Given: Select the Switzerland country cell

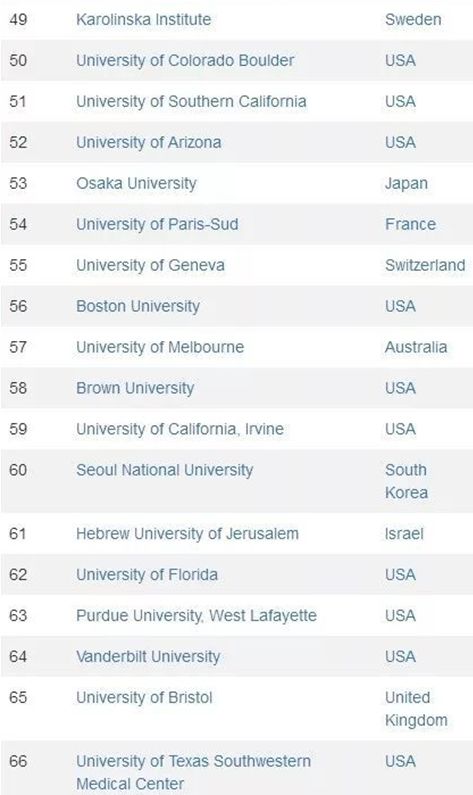Looking at the screenshot, I should 425,265.
